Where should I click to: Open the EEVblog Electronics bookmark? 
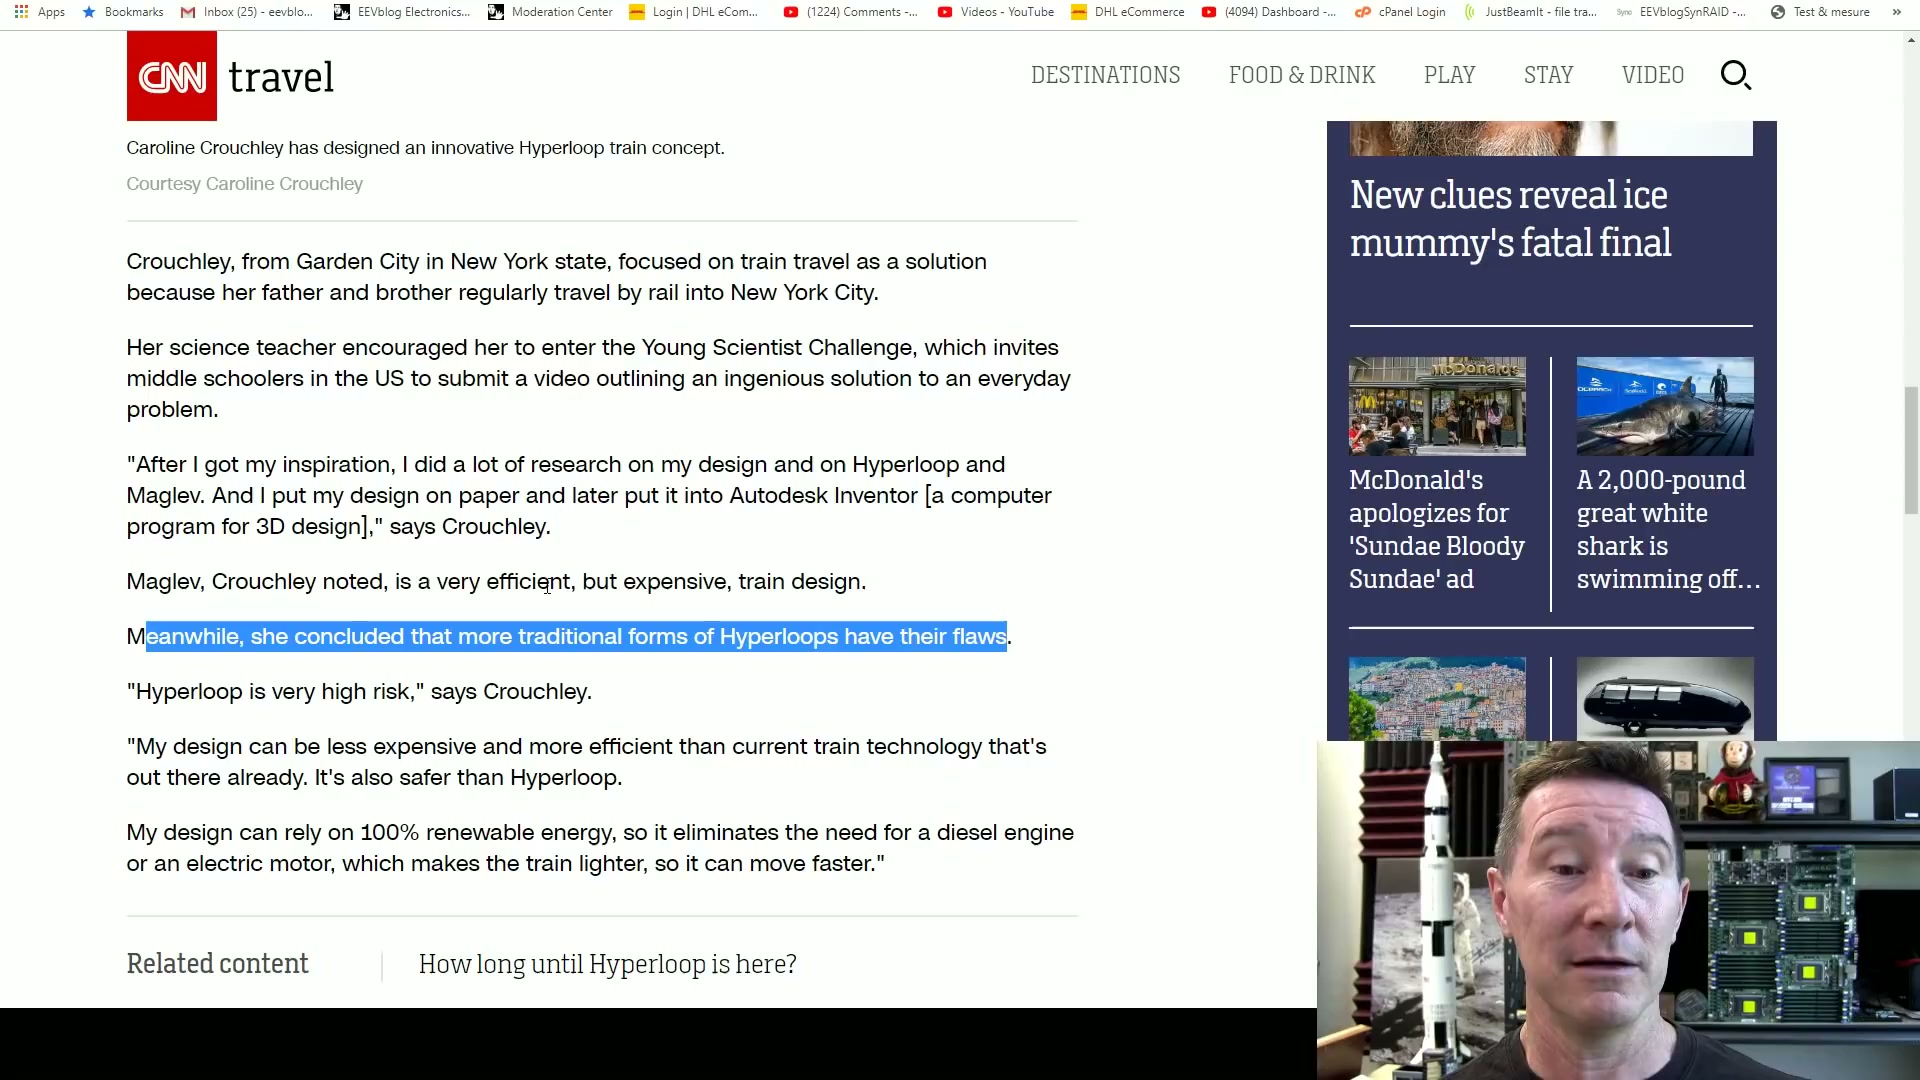tap(402, 12)
